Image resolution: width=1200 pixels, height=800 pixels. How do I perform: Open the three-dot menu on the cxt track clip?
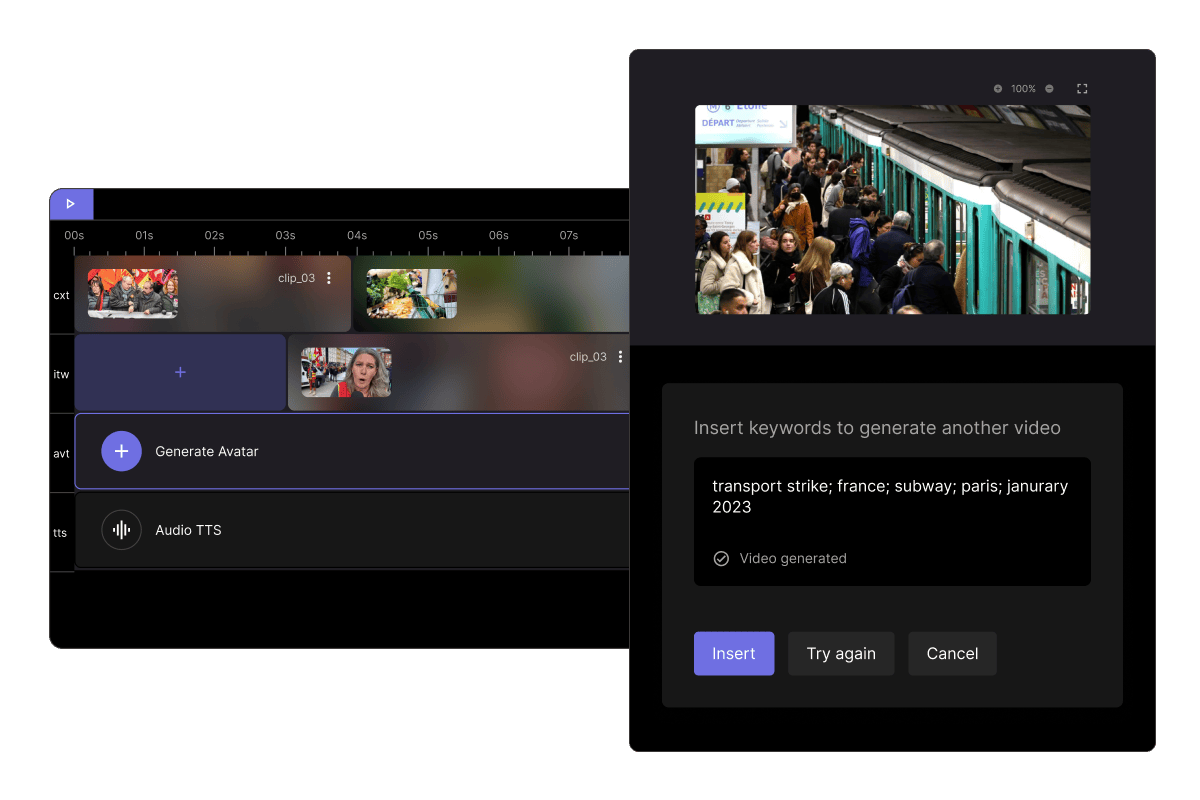329,278
